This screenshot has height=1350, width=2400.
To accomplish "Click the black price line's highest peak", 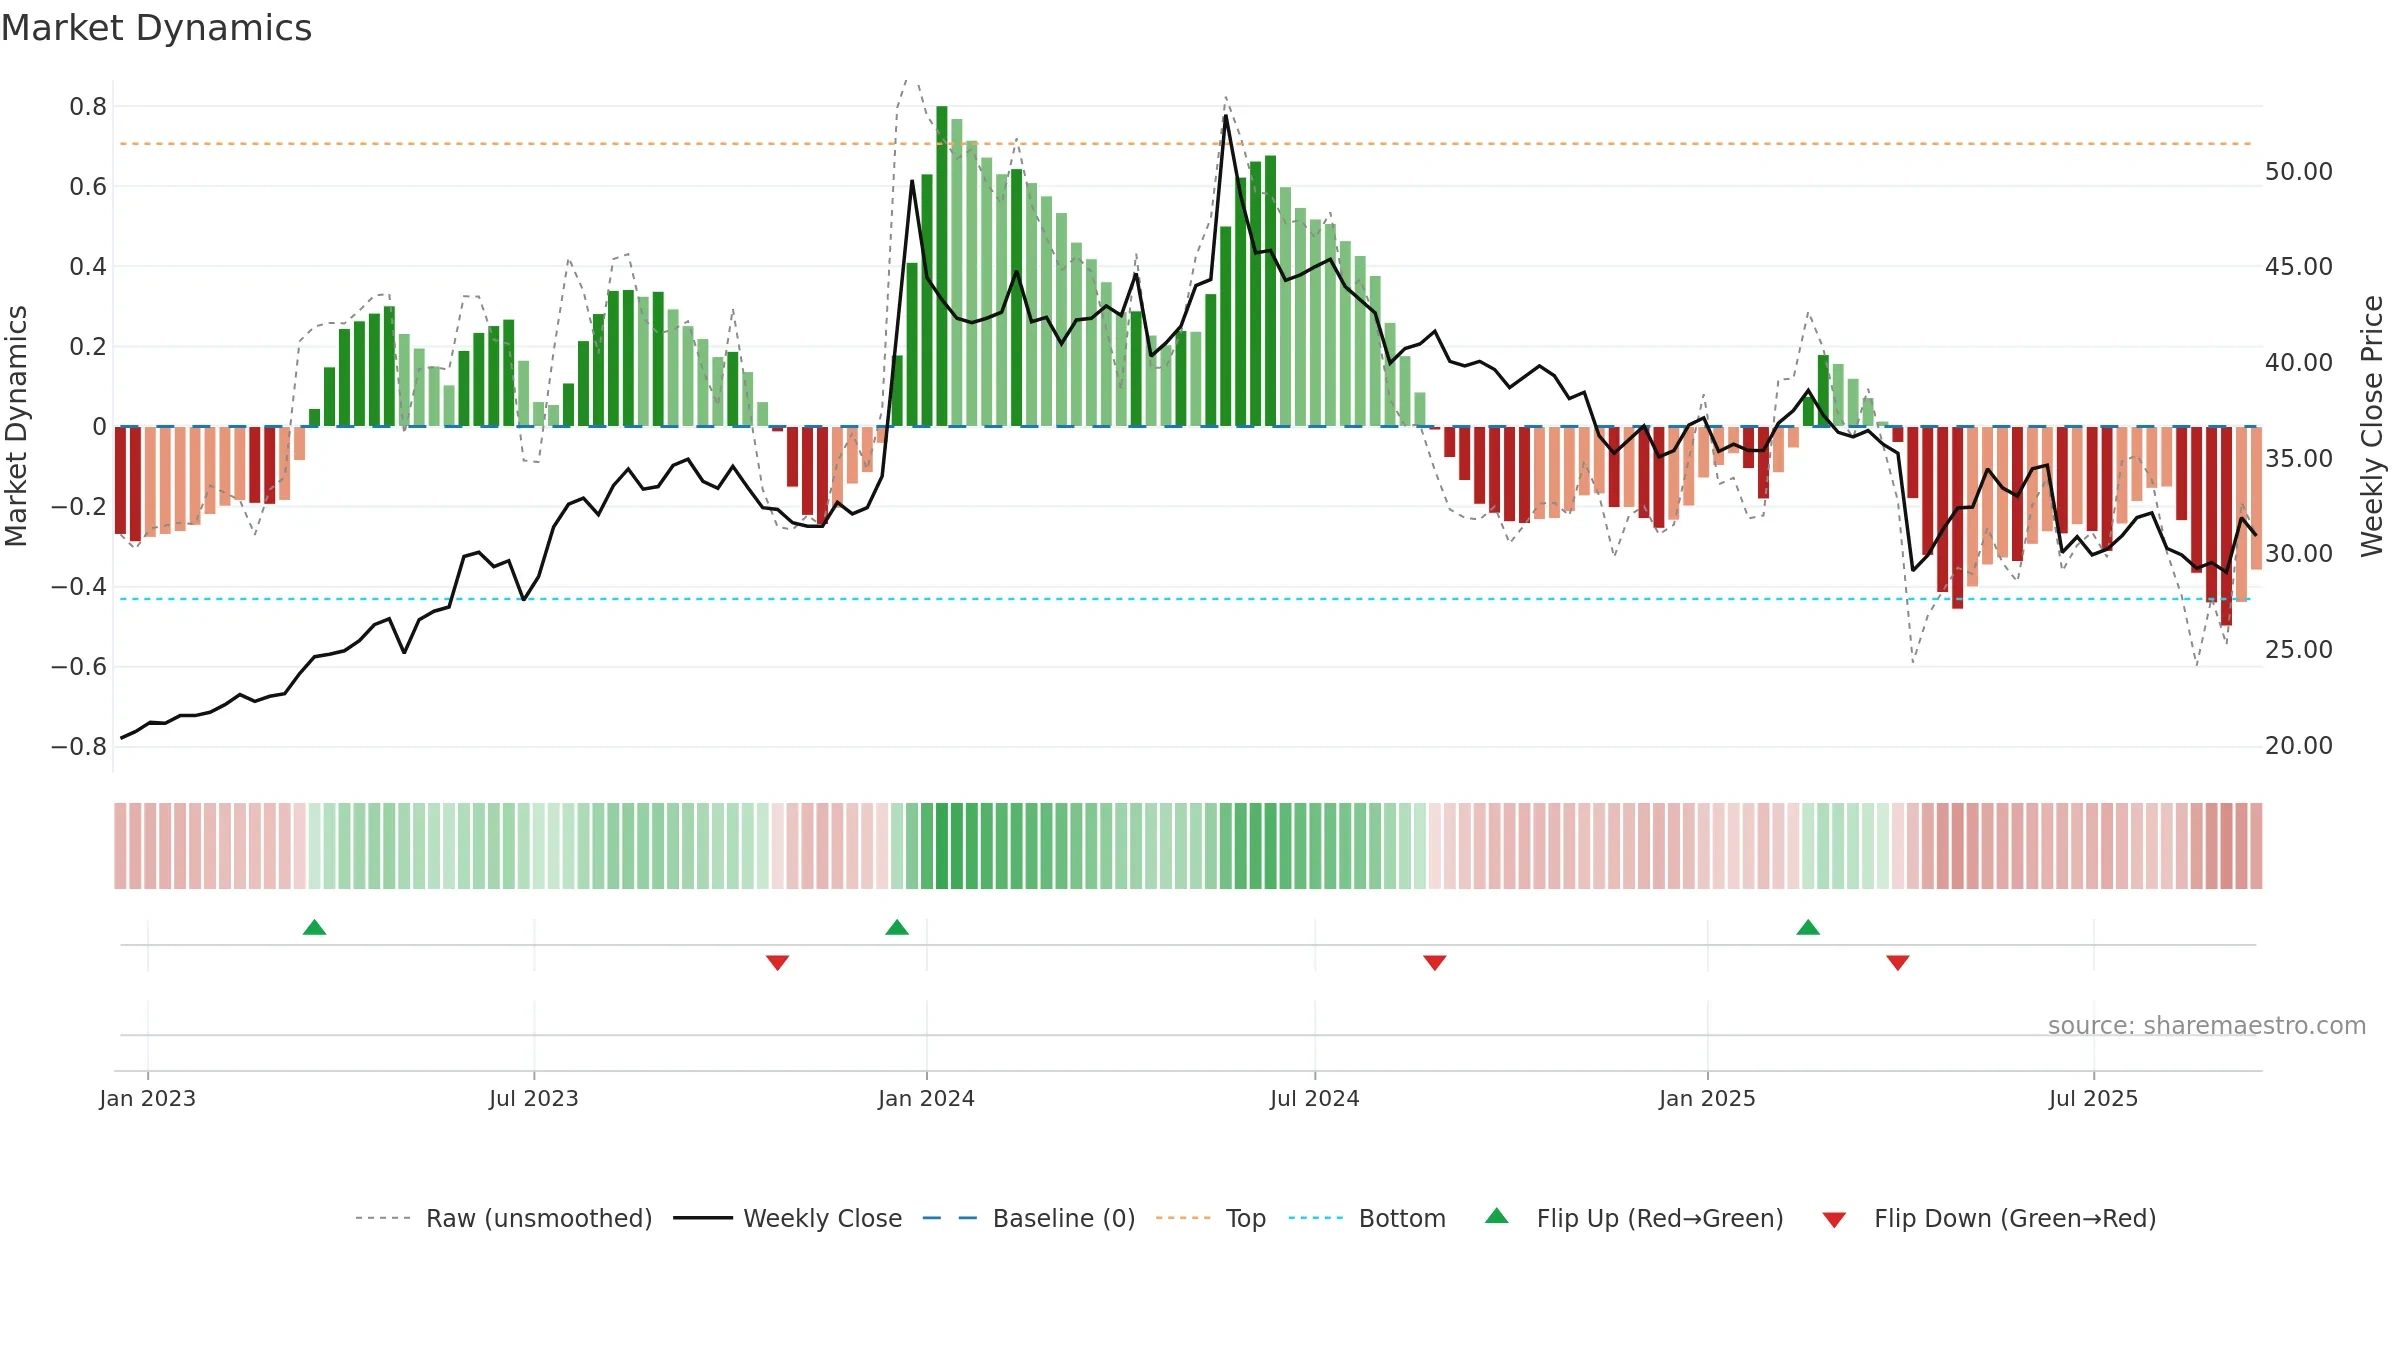I will (x=1225, y=116).
